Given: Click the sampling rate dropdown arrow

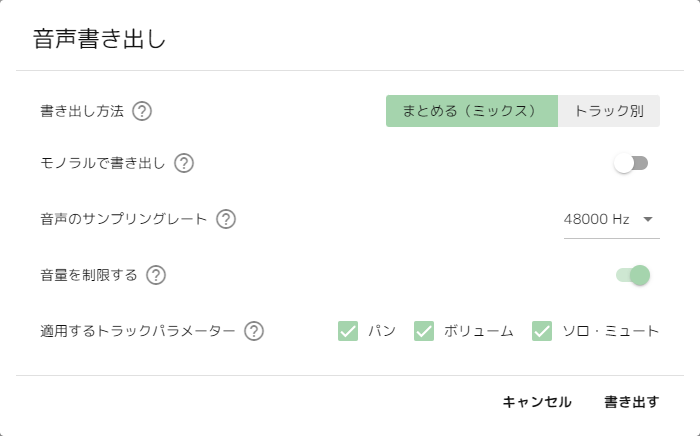Looking at the screenshot, I should pyautogui.click(x=648, y=220).
